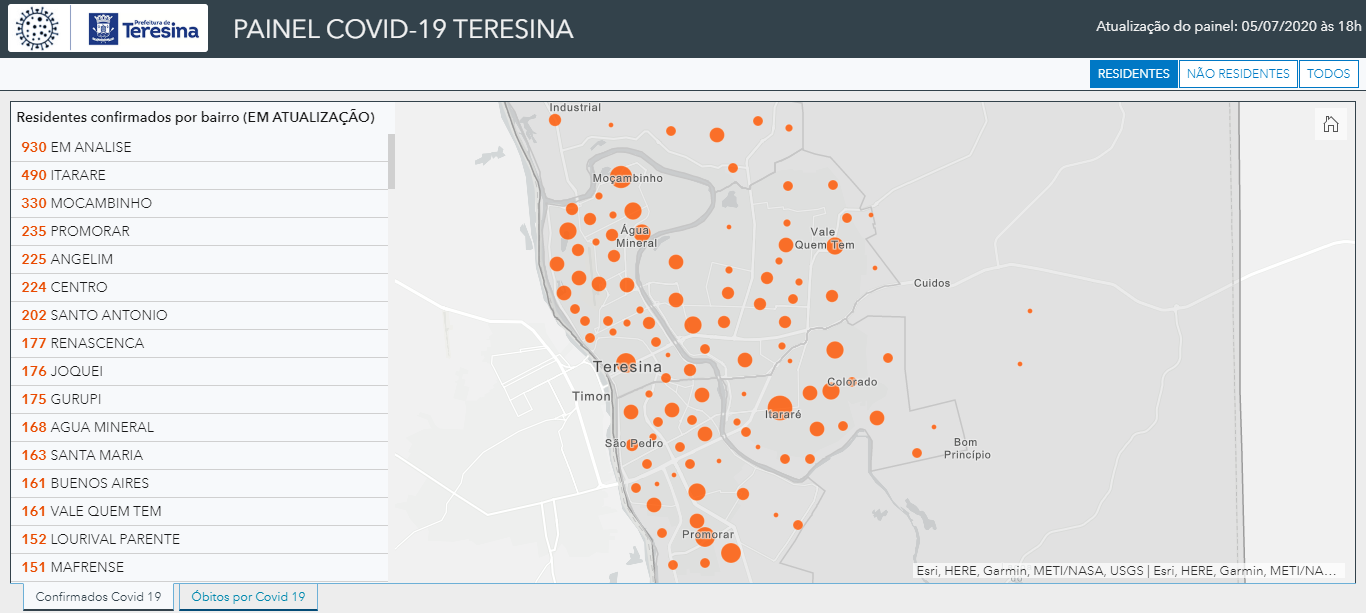Select the 175 GURUPI list row

(199, 399)
